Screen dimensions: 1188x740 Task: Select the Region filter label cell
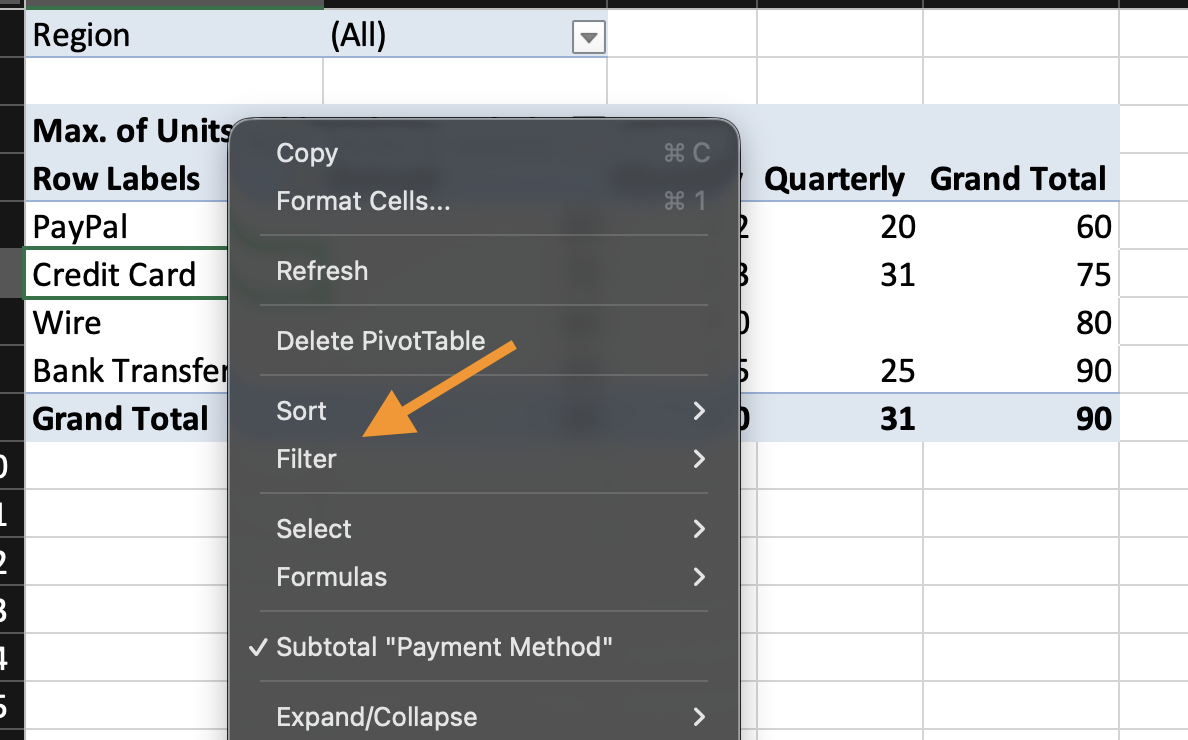[x=82, y=36]
